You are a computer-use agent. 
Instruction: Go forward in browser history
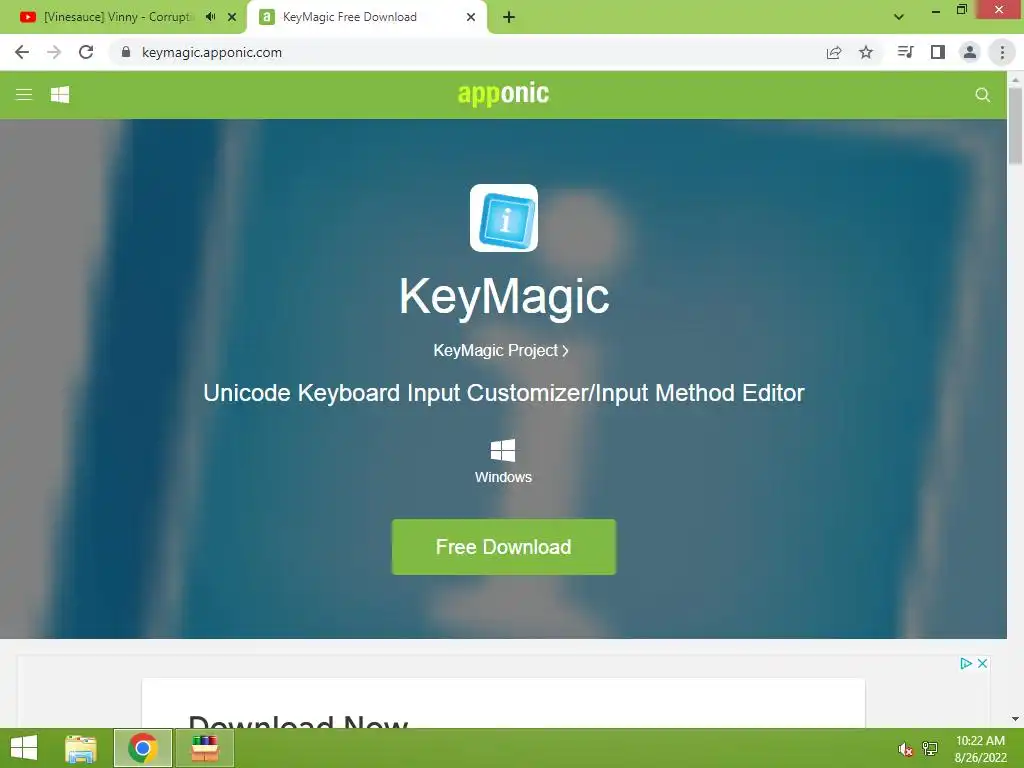point(54,52)
